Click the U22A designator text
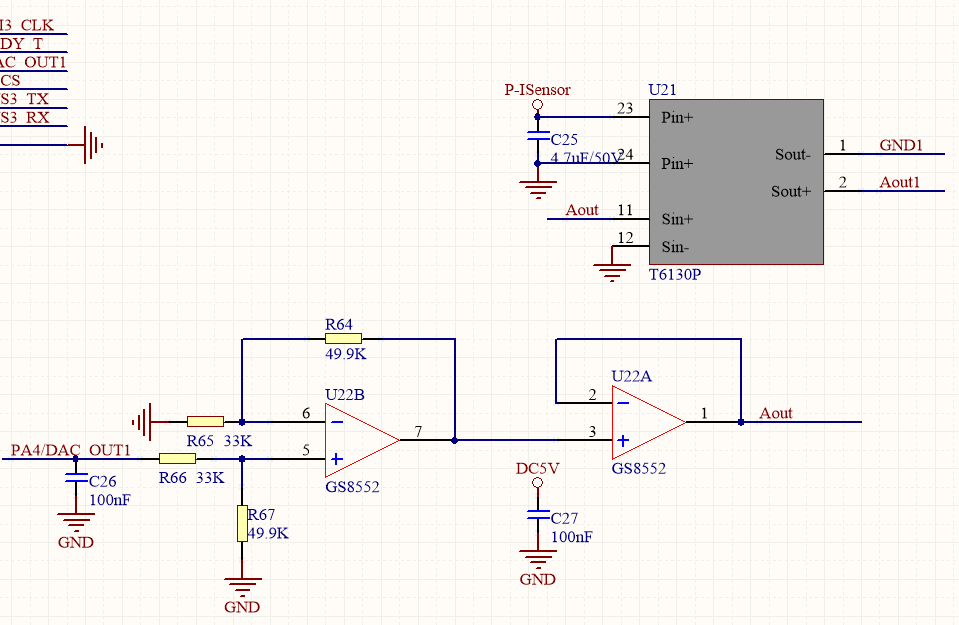This screenshot has width=959, height=625. tap(632, 377)
